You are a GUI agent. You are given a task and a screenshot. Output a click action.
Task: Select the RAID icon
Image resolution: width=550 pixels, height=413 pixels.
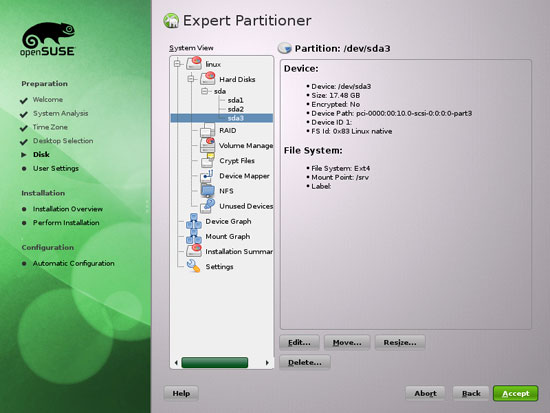(x=208, y=130)
